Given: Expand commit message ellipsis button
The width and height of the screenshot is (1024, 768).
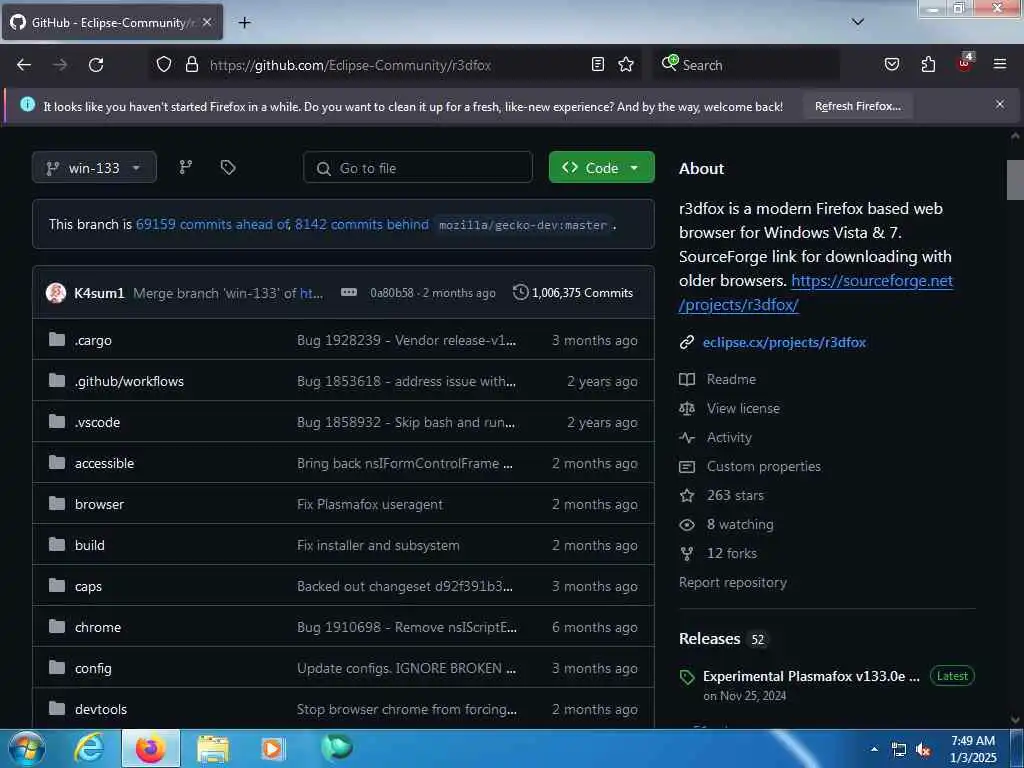Looking at the screenshot, I should pos(349,292).
